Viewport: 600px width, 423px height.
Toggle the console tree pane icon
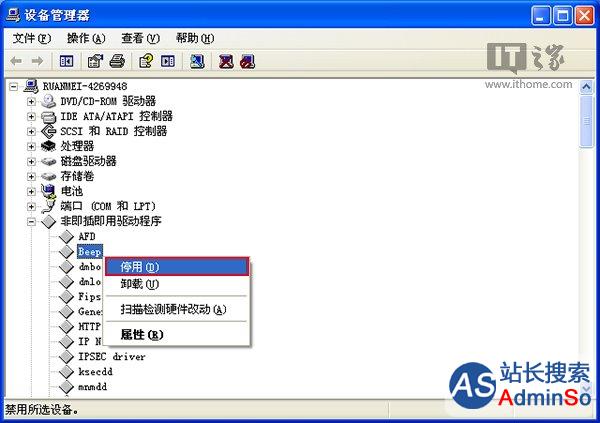coord(67,61)
